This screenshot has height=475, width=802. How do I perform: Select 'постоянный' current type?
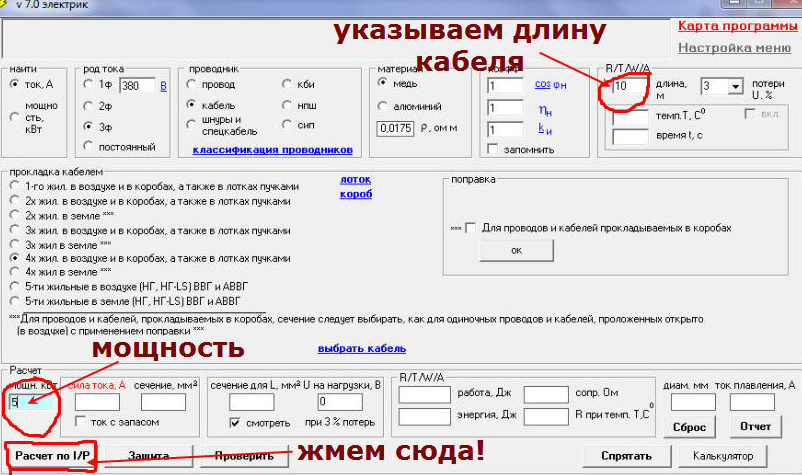pos(88,147)
